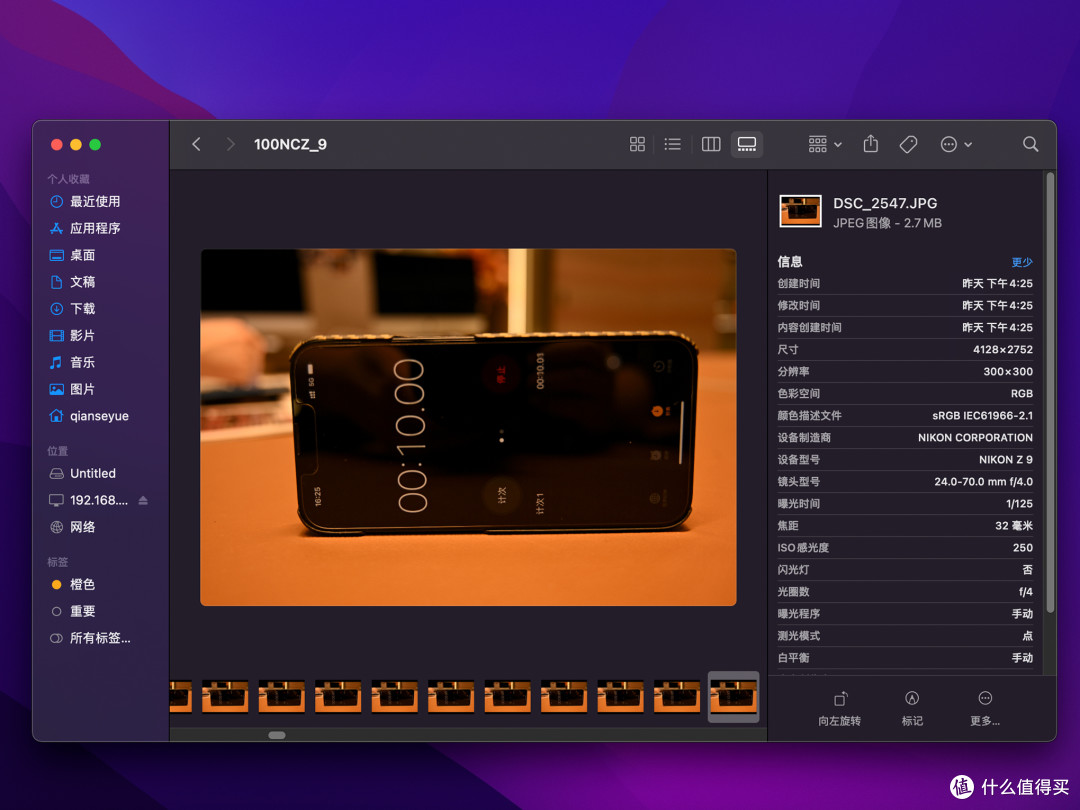
Task: Click the large phone stopwatch preview image
Action: click(x=468, y=427)
